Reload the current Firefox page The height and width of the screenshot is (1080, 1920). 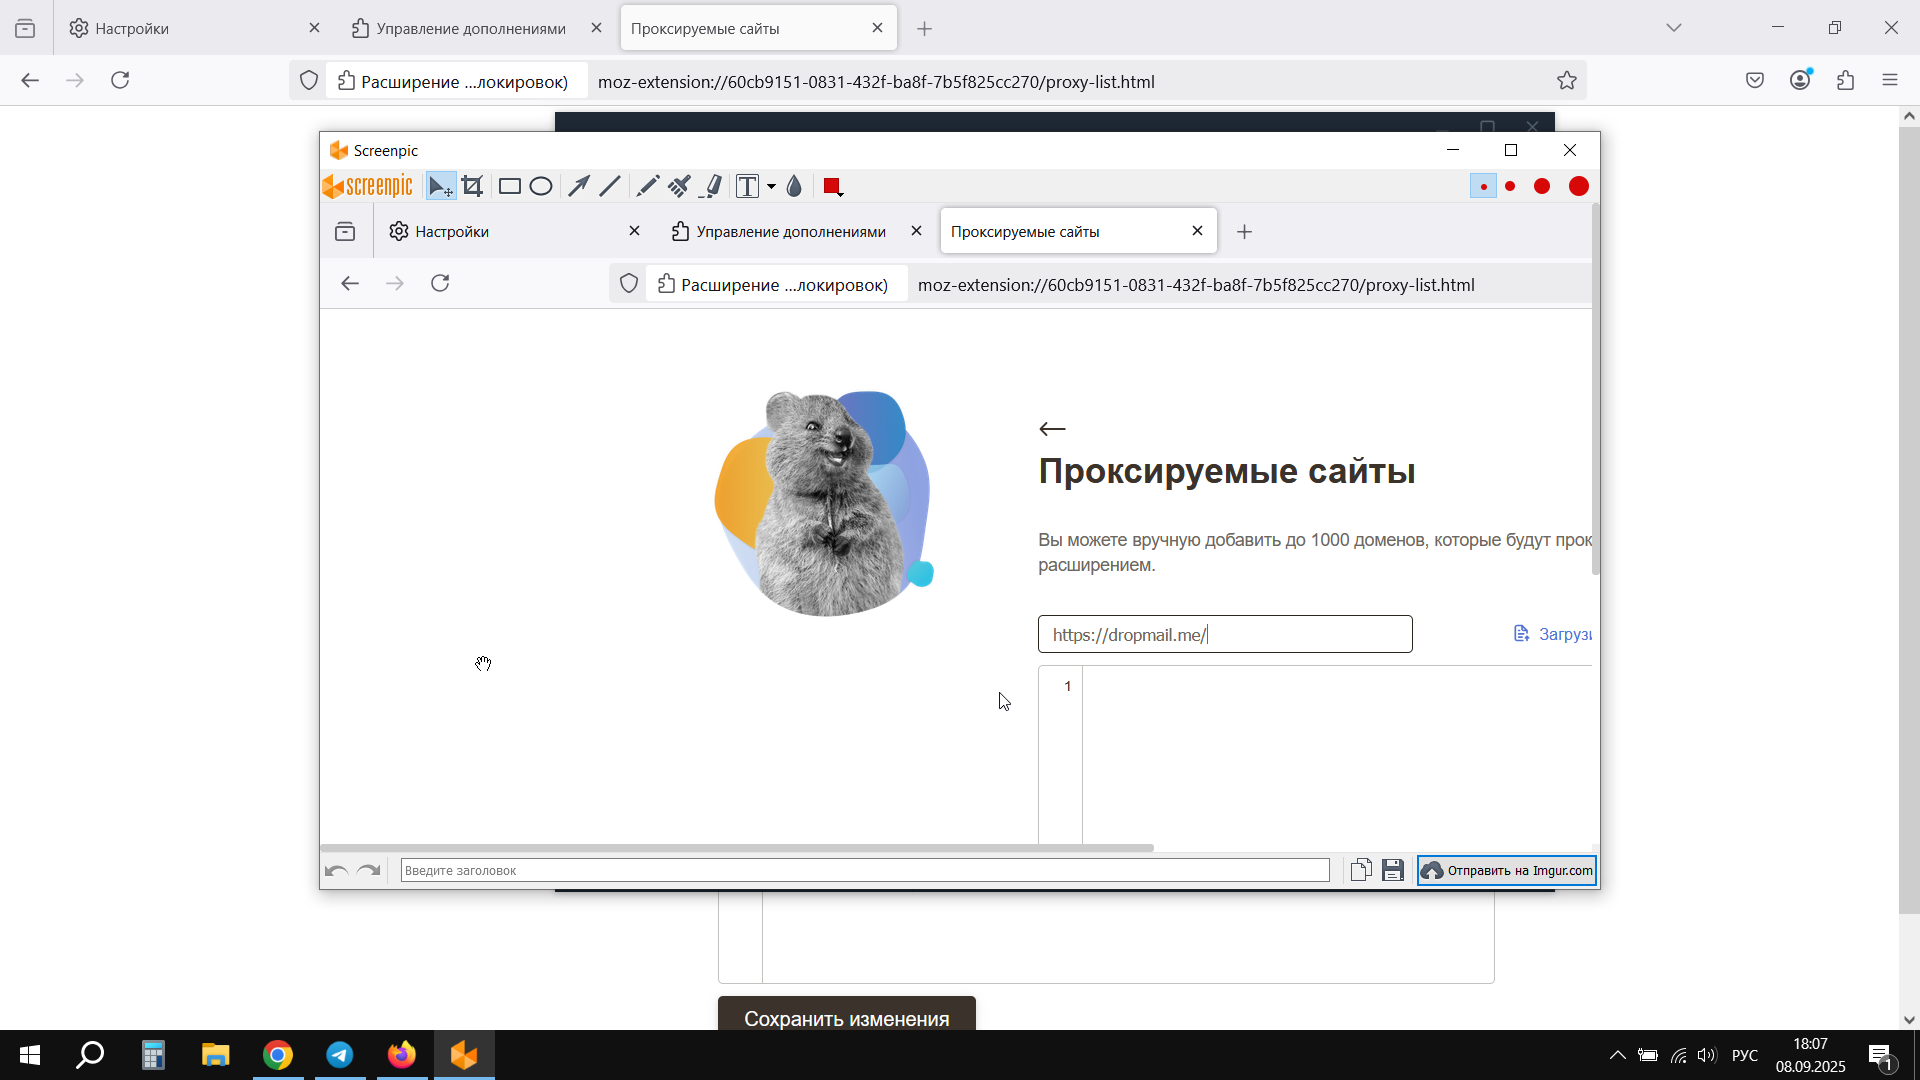(x=120, y=81)
